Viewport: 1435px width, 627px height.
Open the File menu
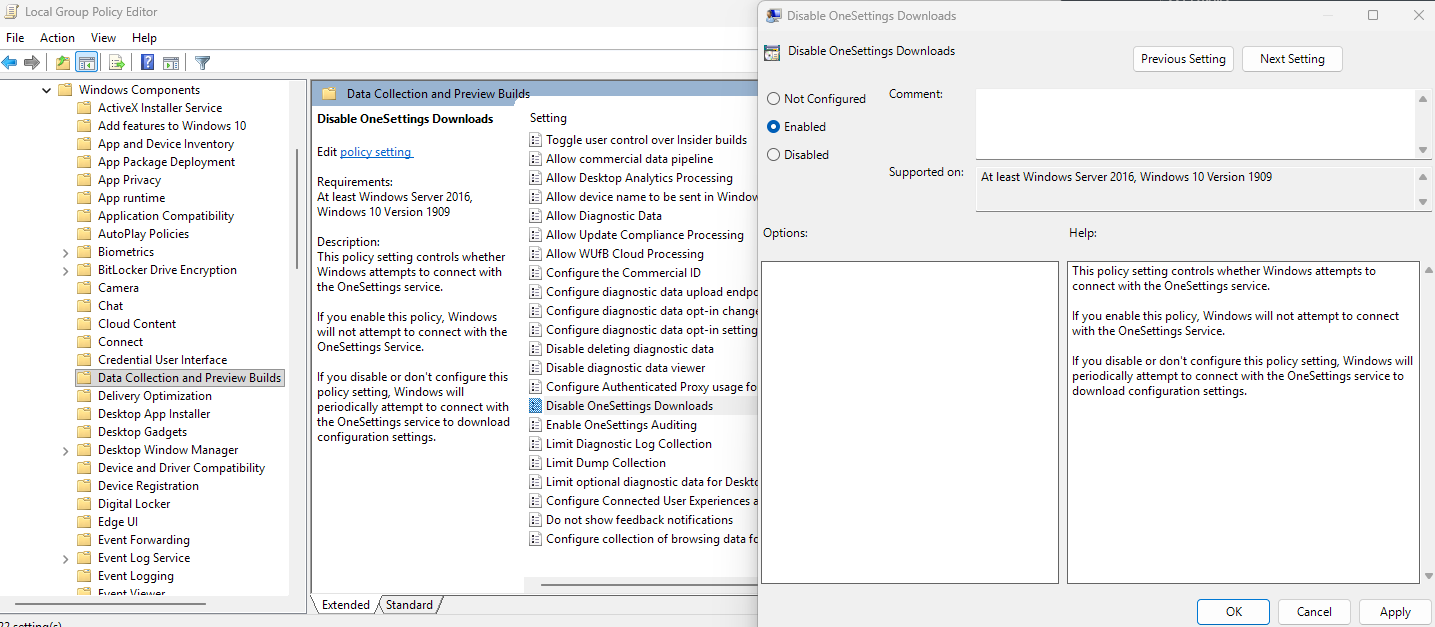15,38
